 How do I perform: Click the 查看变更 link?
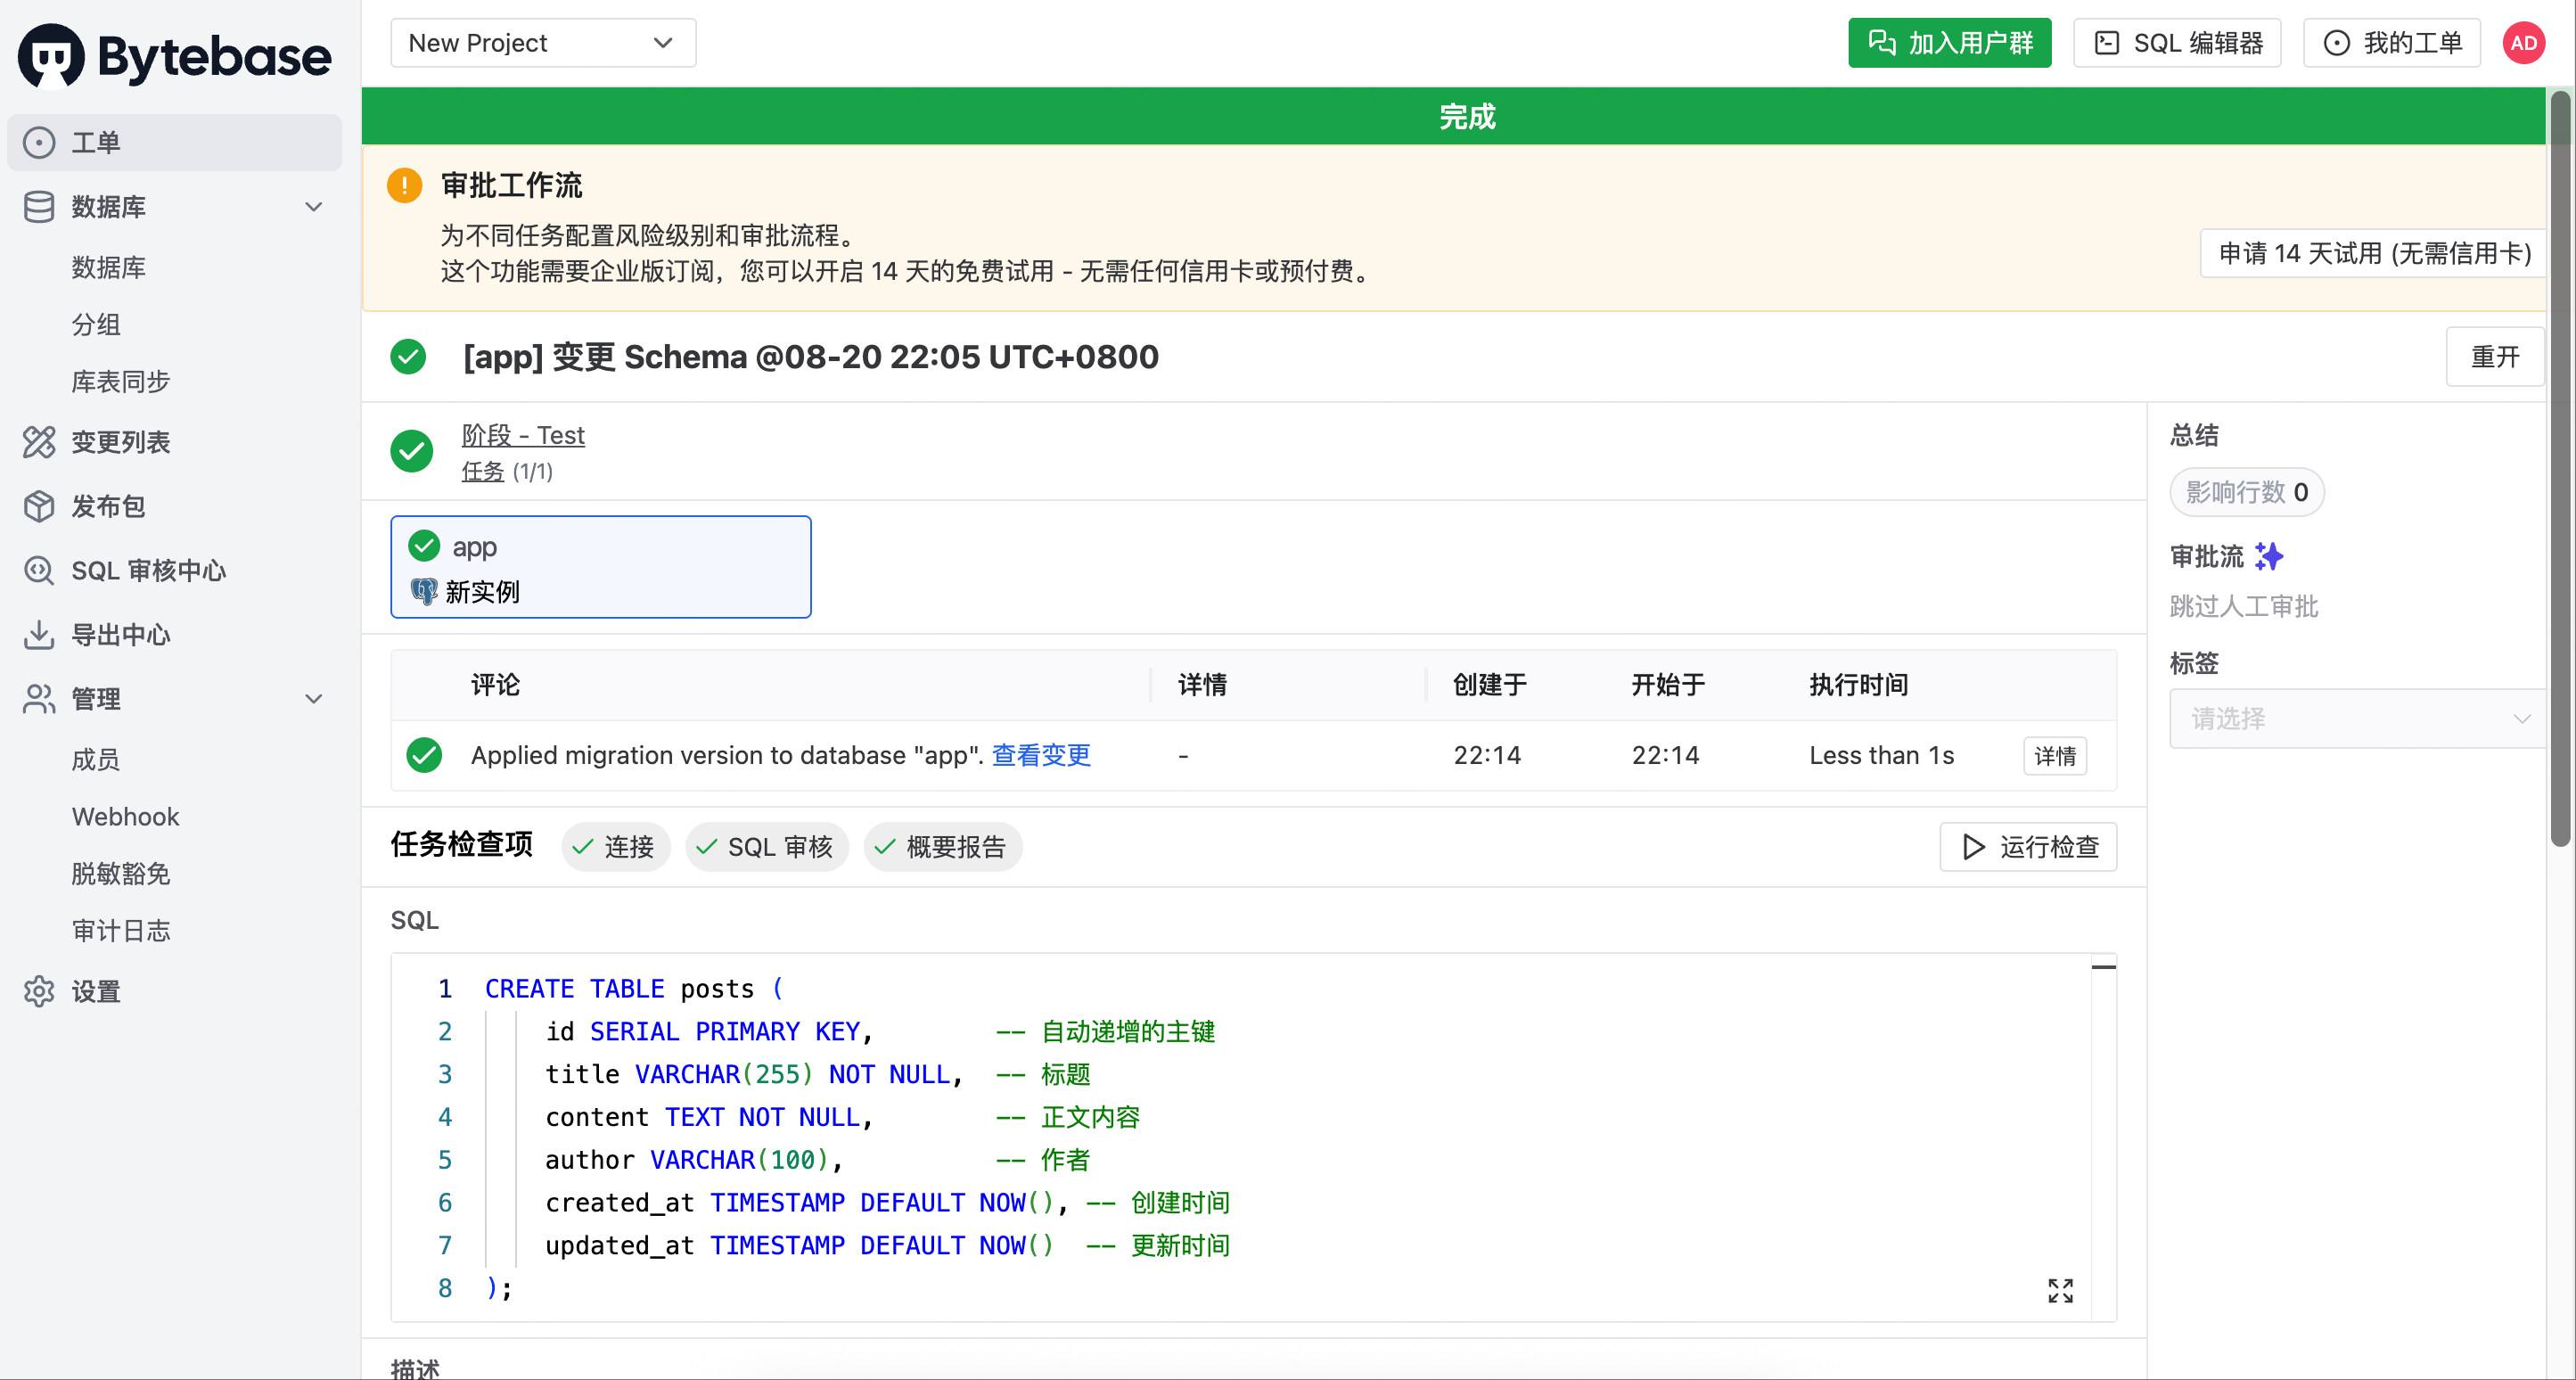coord(1041,755)
